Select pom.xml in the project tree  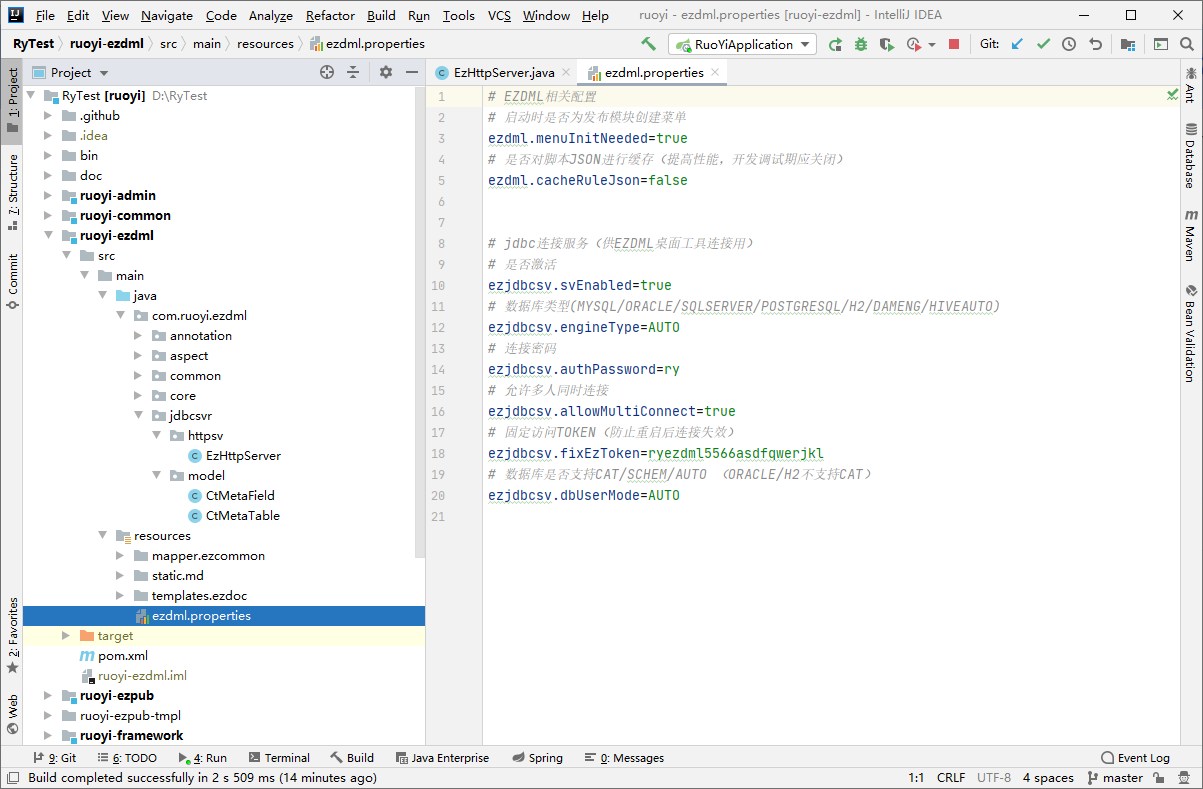click(x=122, y=656)
